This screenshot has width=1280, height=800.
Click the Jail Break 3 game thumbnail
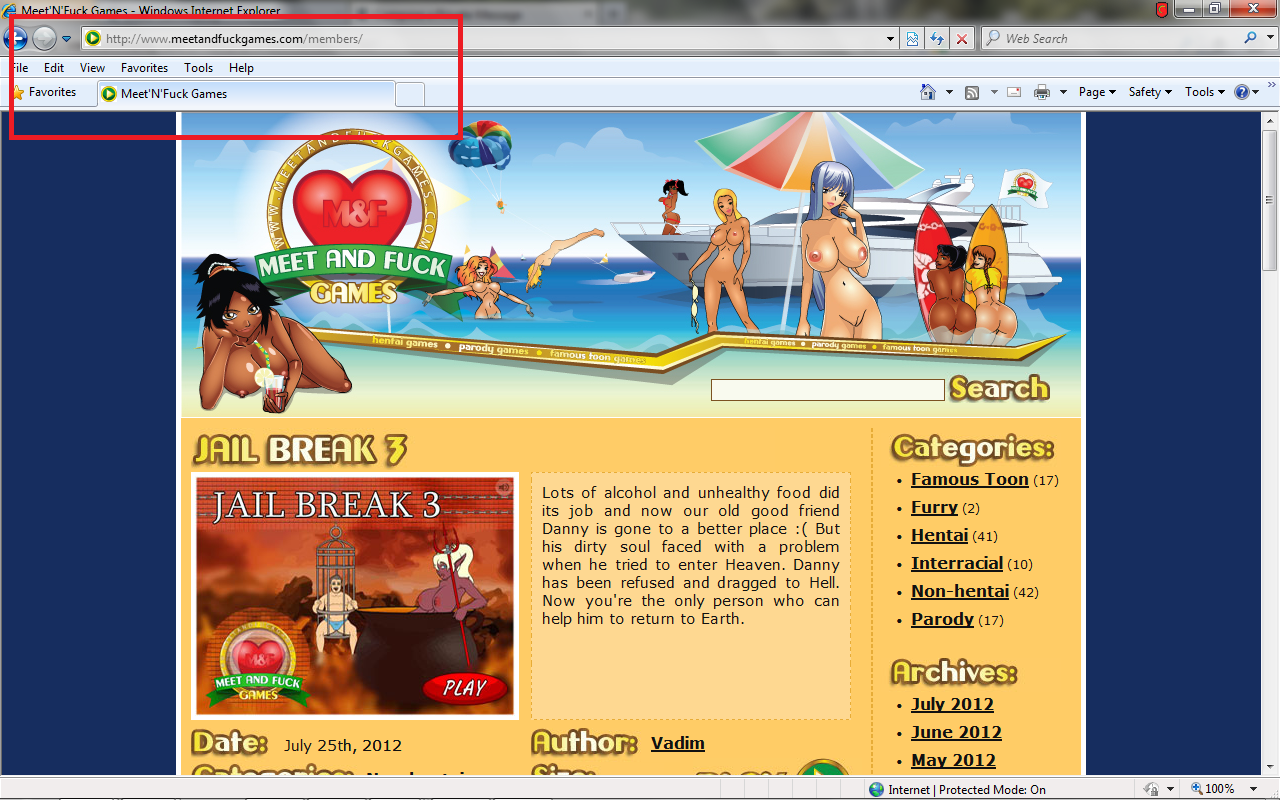355,595
